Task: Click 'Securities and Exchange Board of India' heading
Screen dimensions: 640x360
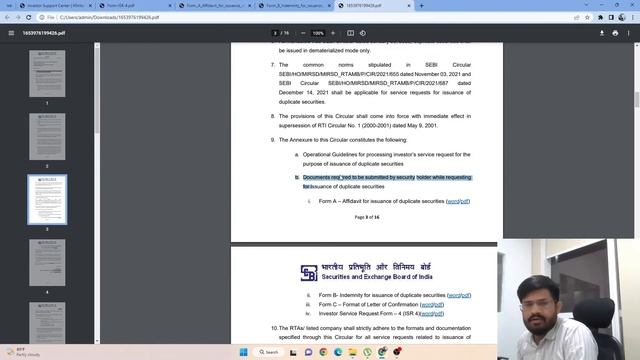Action: tap(377, 277)
